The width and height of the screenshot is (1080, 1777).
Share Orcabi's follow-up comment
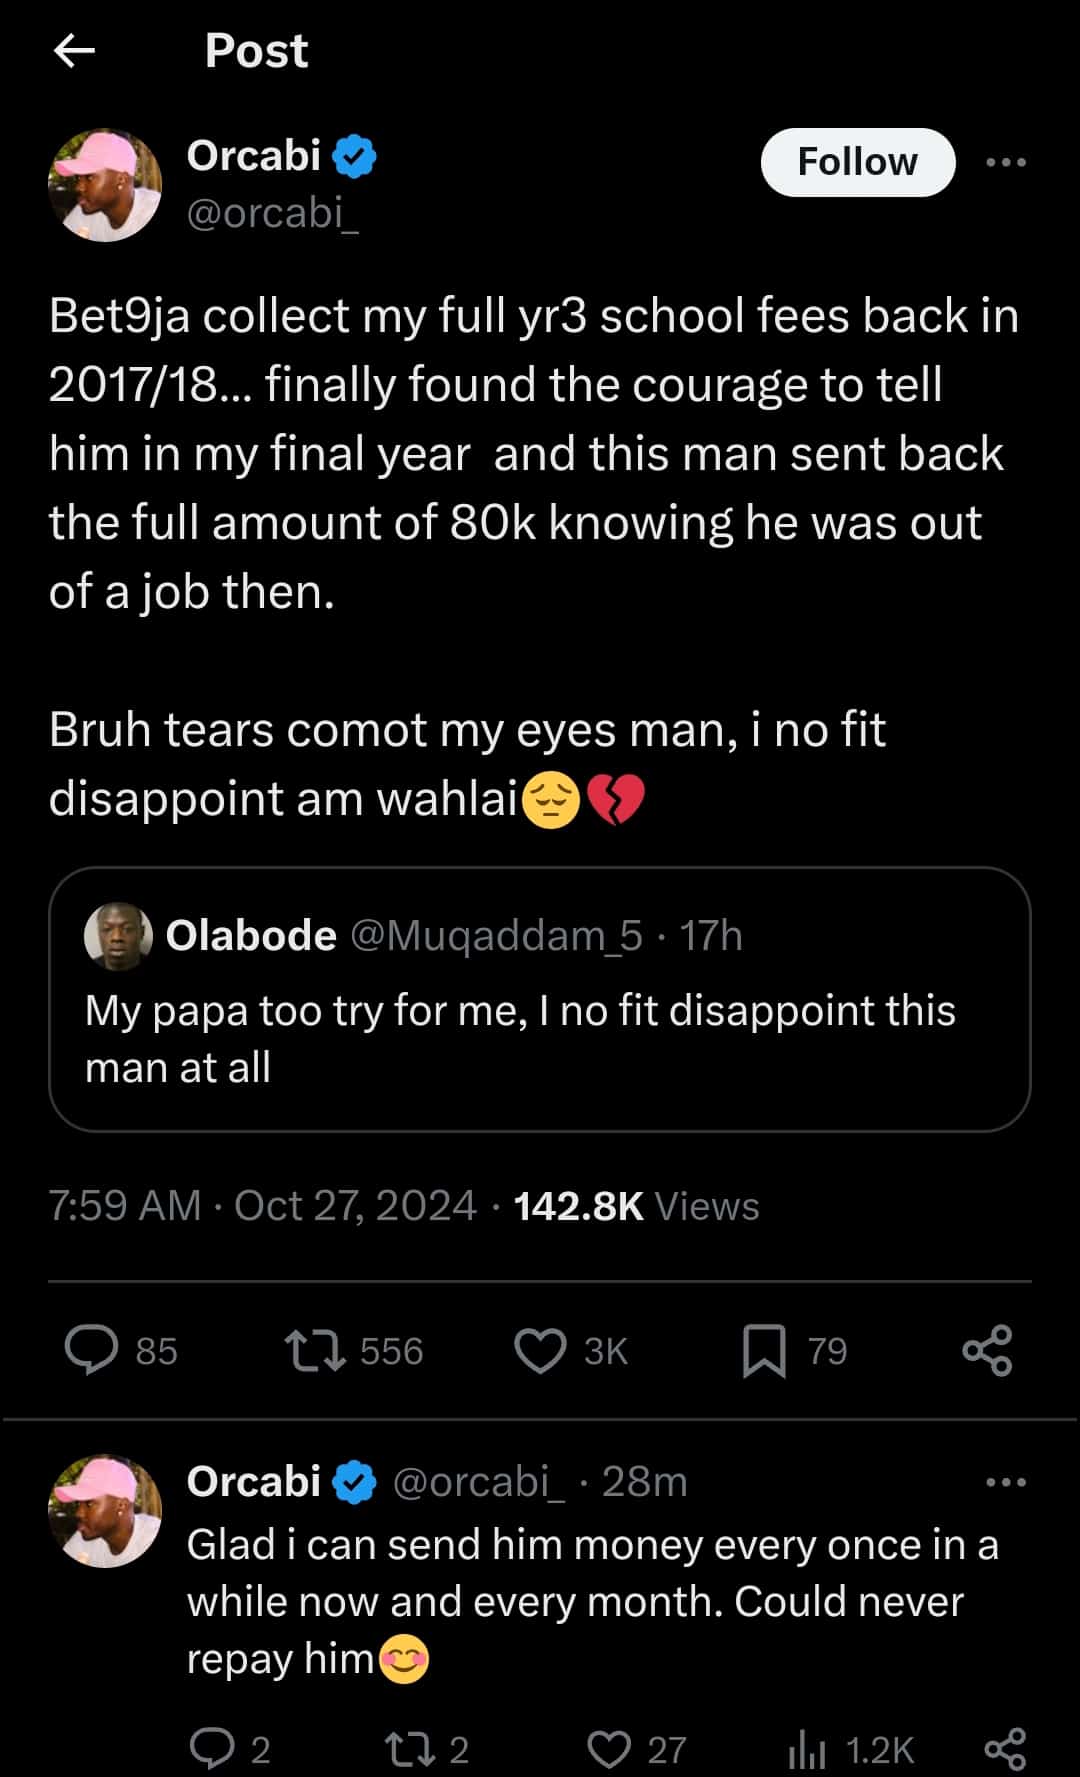point(1005,1749)
